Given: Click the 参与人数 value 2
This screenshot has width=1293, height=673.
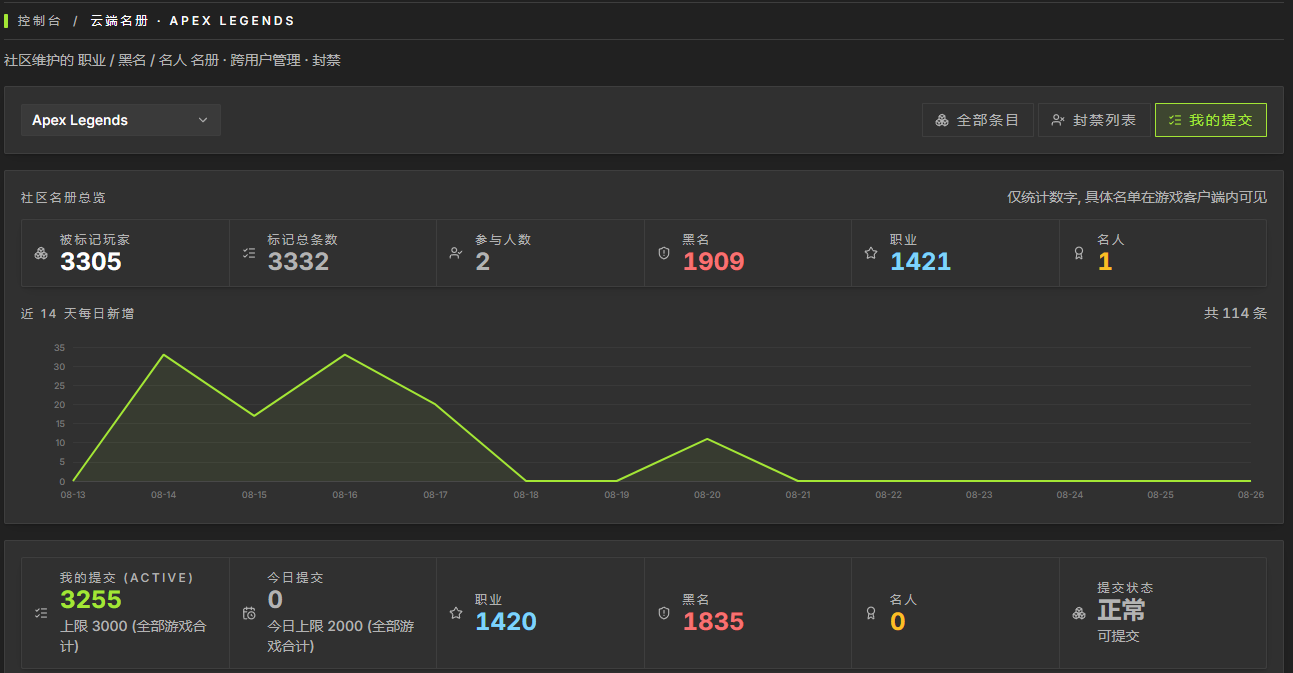Looking at the screenshot, I should [482, 262].
